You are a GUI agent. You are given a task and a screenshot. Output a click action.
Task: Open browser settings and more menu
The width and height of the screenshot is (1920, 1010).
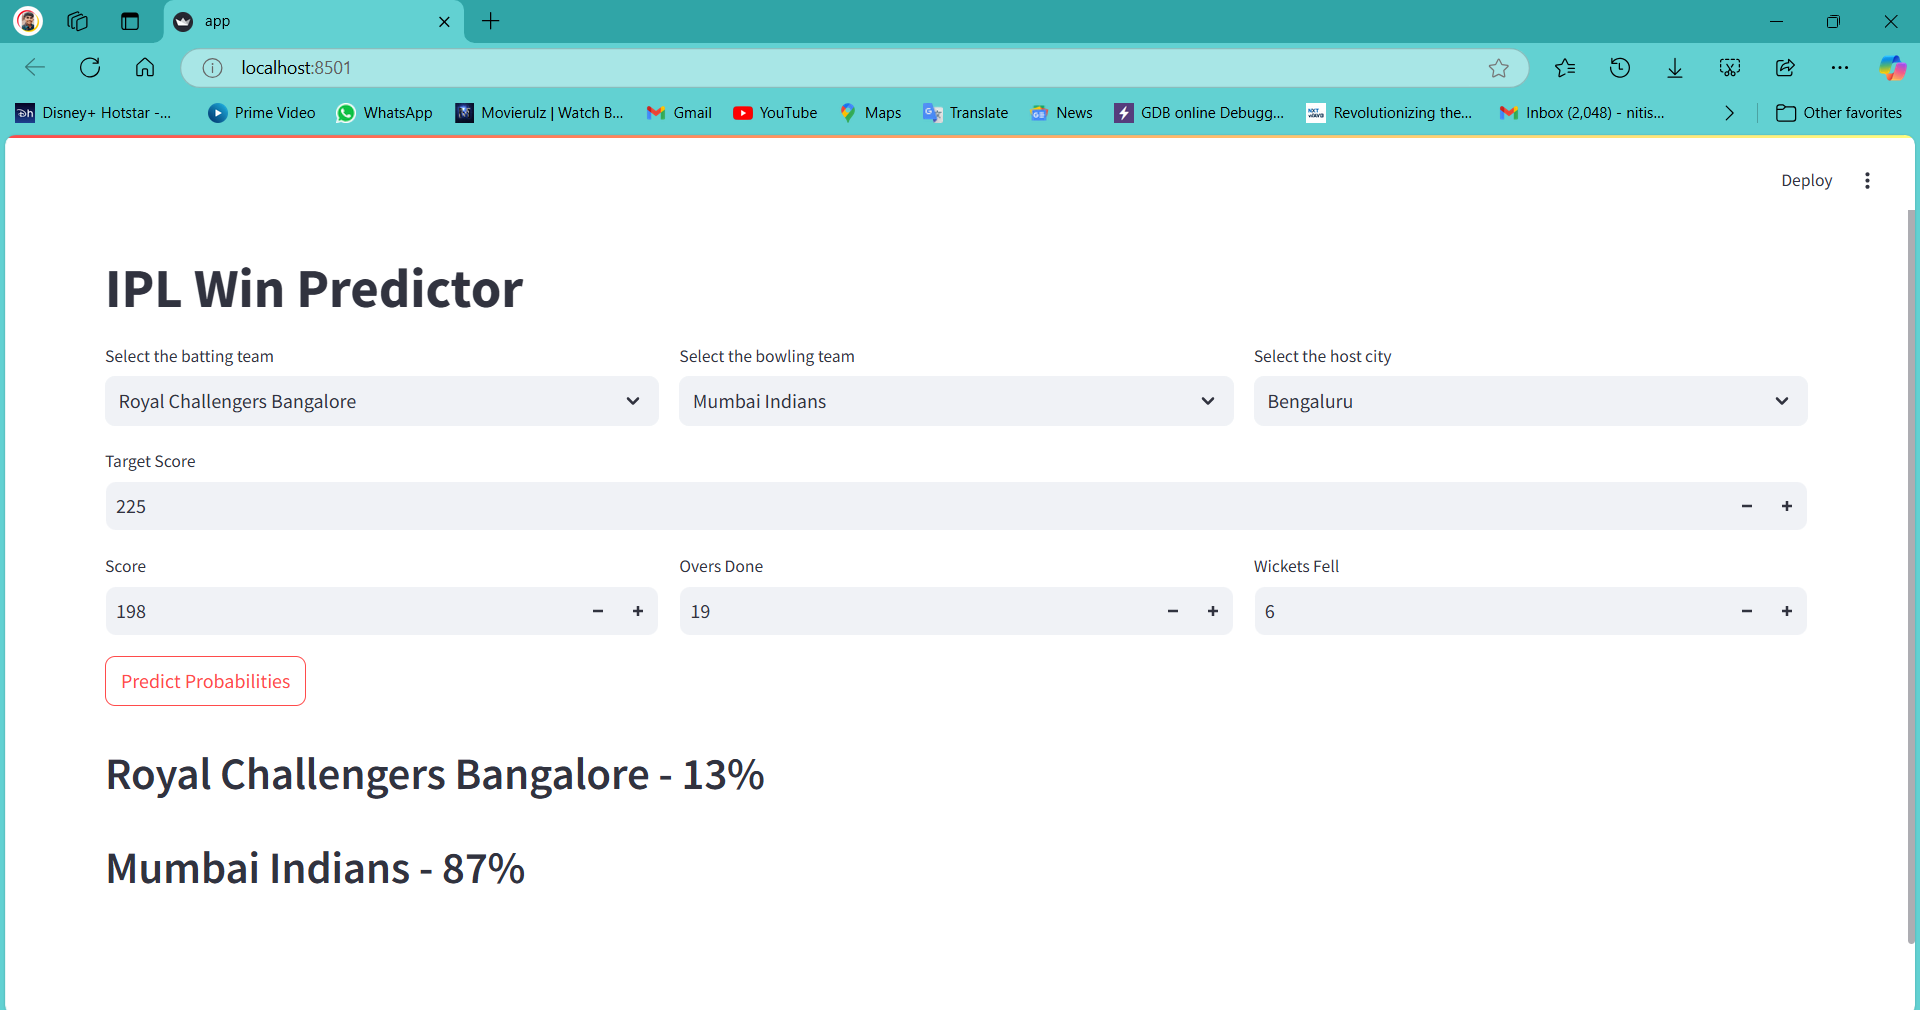pos(1840,68)
